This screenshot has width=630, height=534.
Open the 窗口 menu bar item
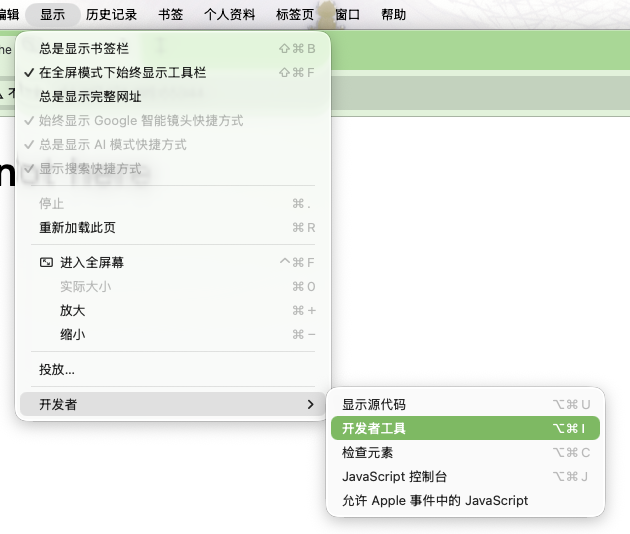(348, 15)
